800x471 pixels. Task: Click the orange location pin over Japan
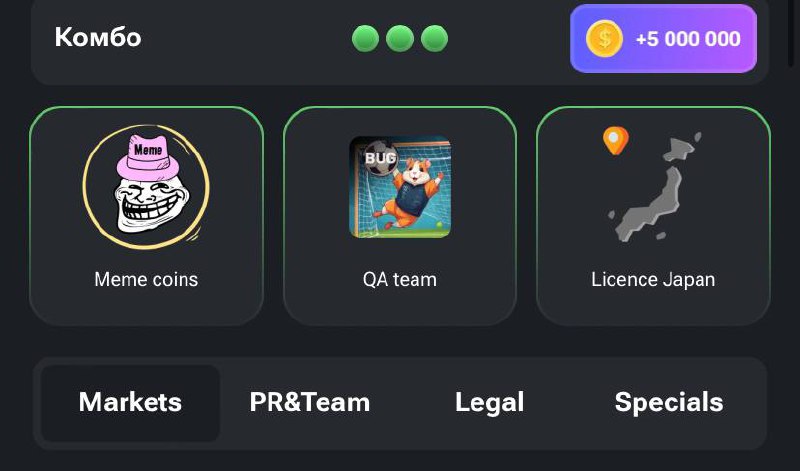pos(616,140)
